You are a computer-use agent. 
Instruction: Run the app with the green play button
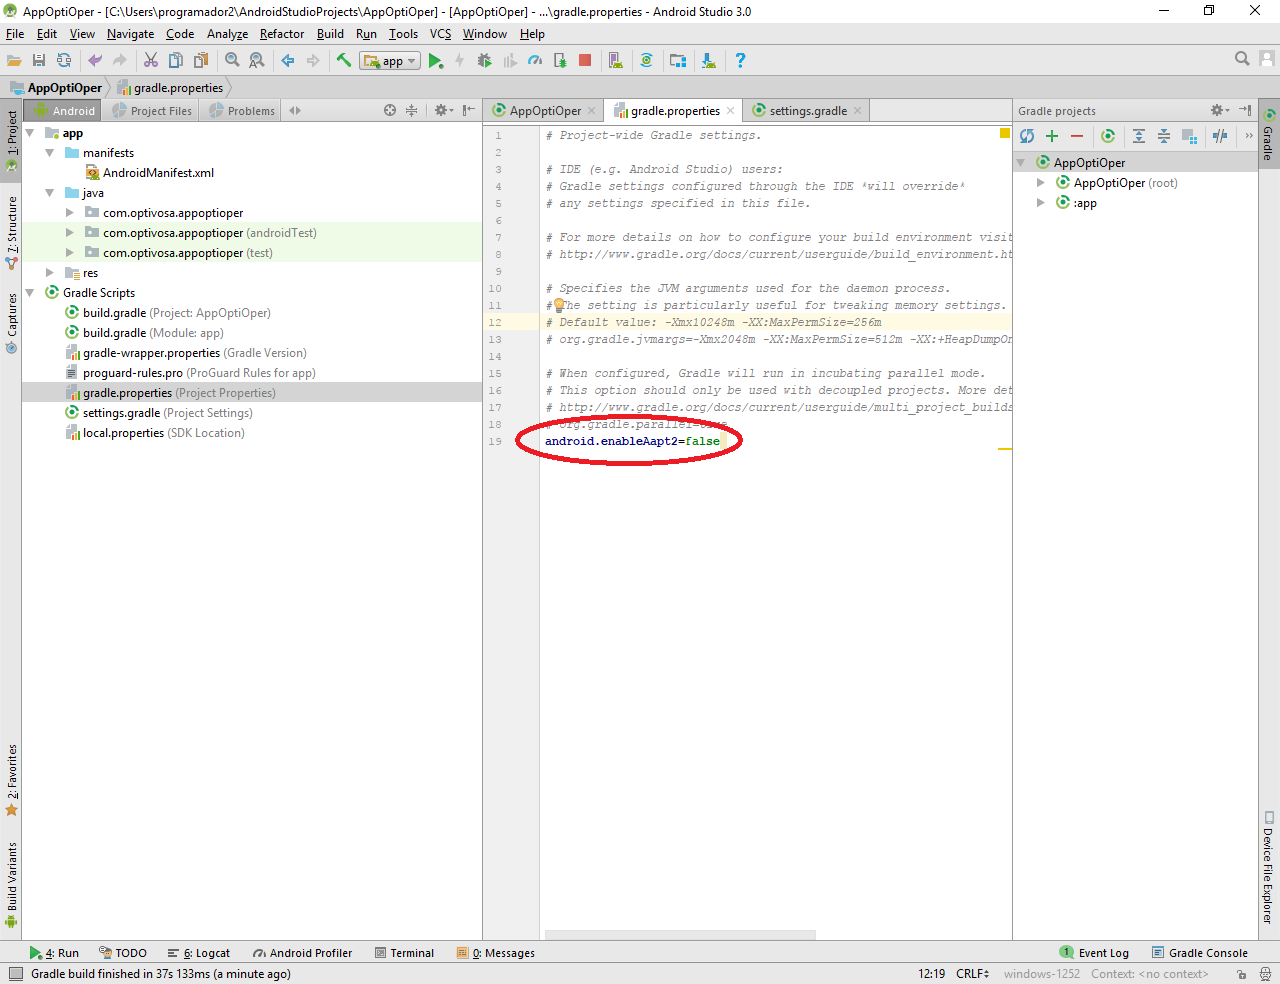click(435, 61)
